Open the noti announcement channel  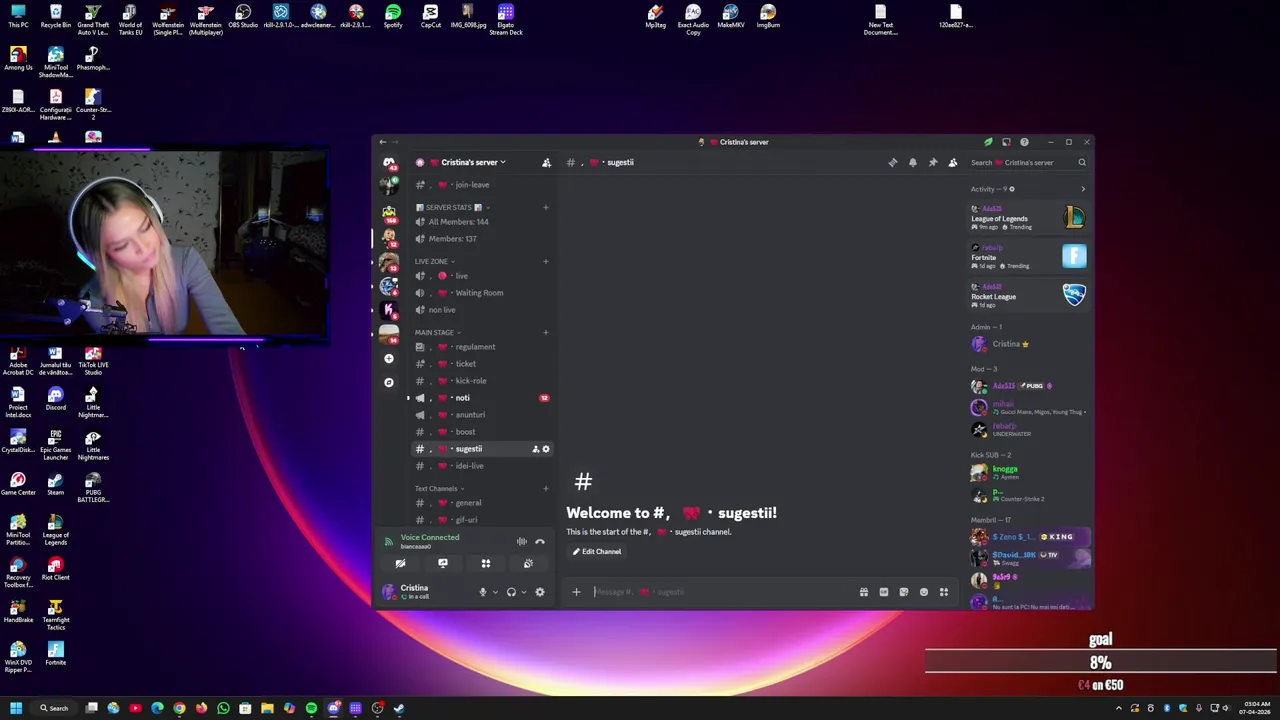(x=482, y=398)
